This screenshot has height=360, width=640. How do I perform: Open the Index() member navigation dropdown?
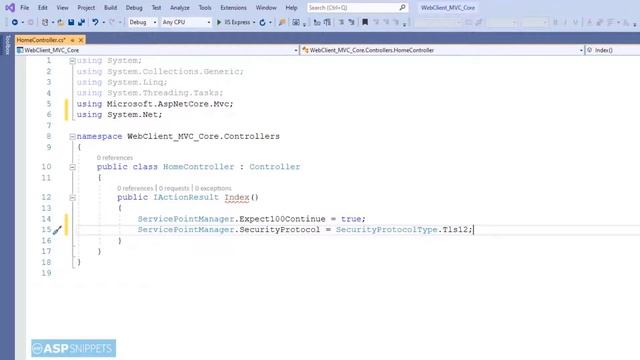612,50
